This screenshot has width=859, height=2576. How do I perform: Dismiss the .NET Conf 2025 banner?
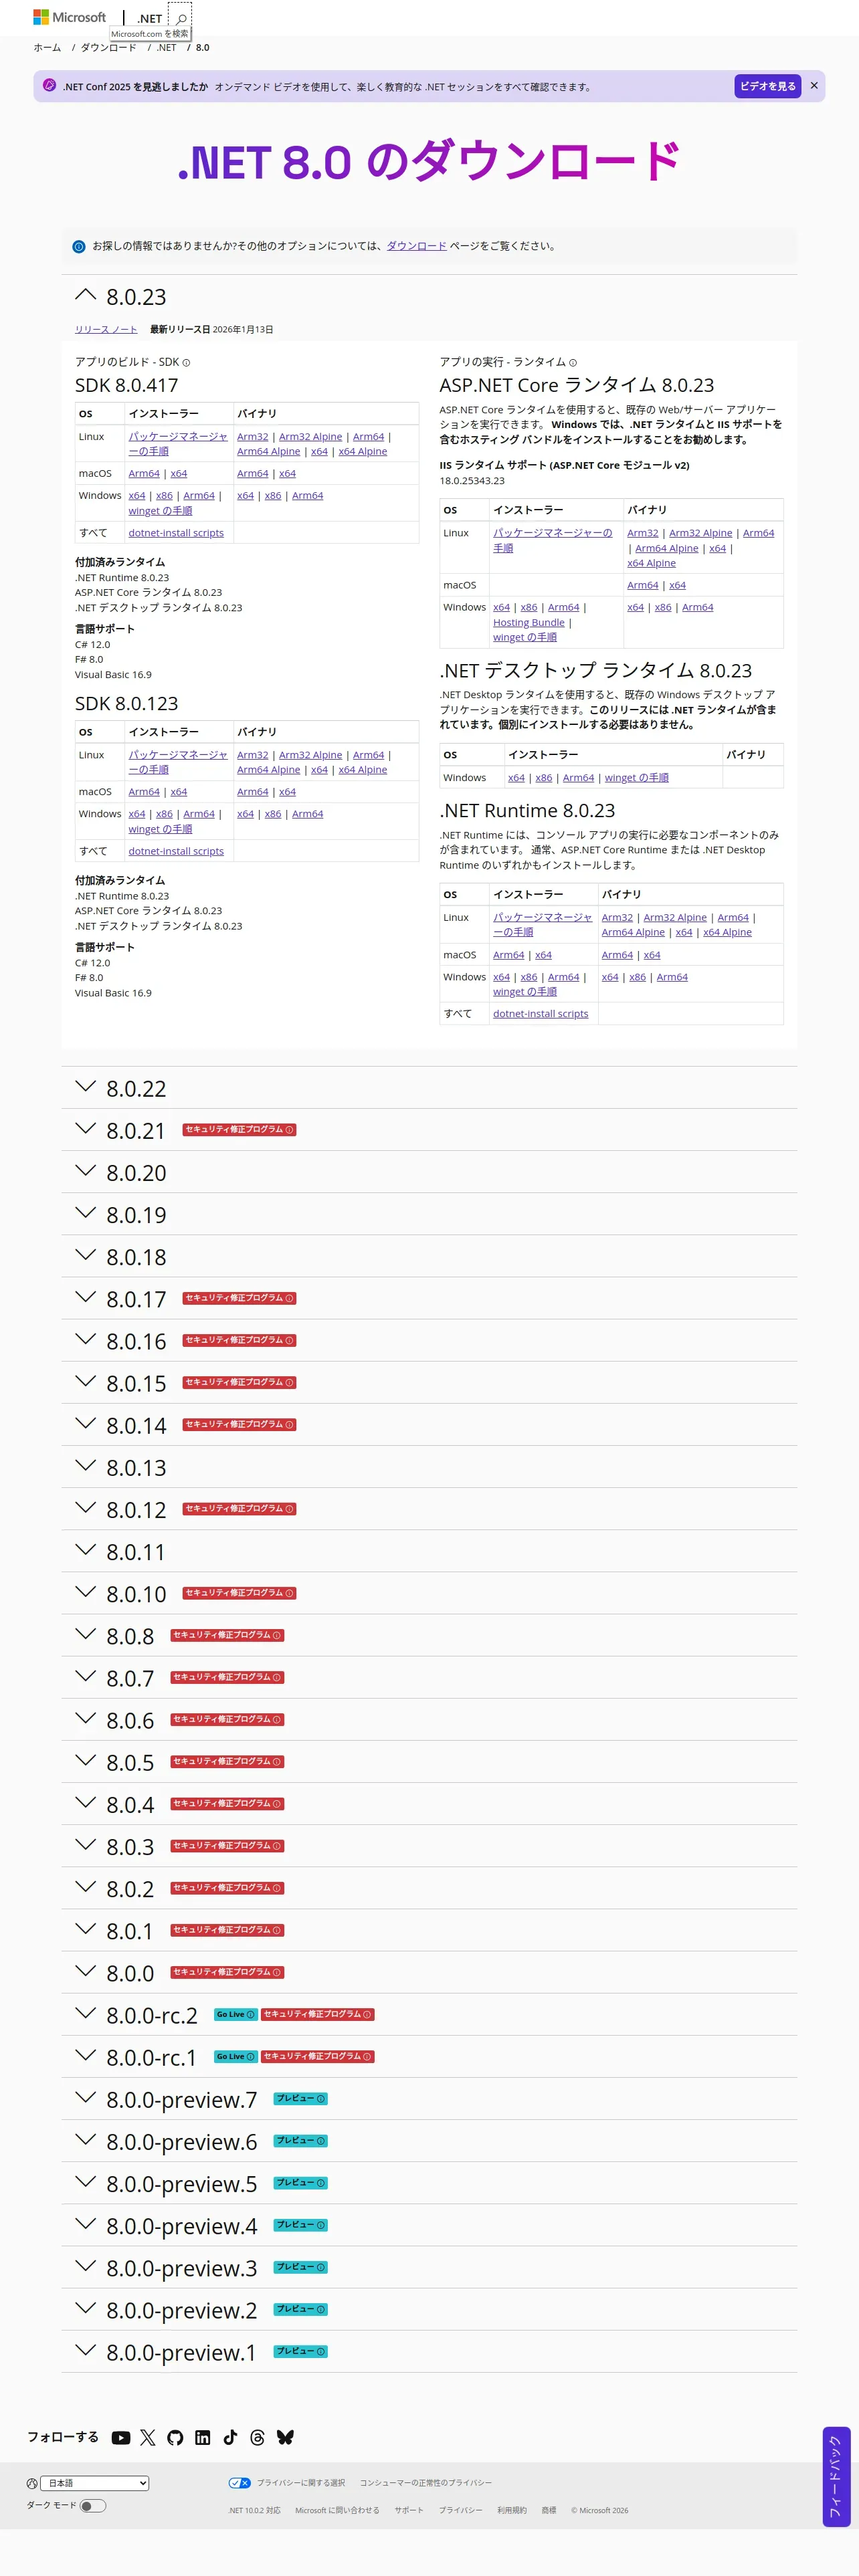[x=814, y=86]
